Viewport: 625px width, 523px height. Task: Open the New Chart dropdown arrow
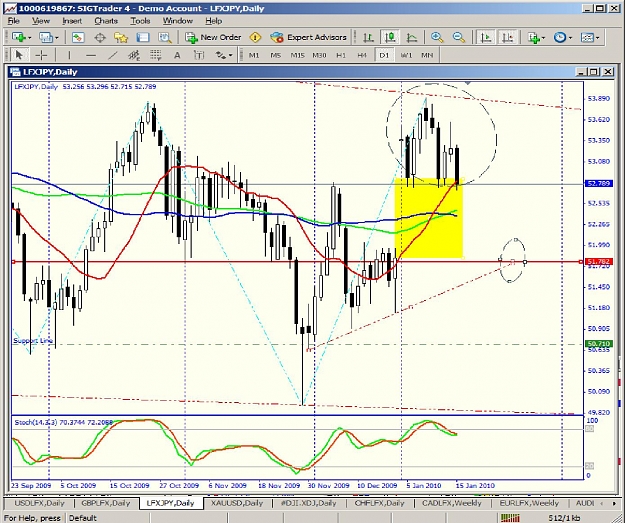coord(29,37)
